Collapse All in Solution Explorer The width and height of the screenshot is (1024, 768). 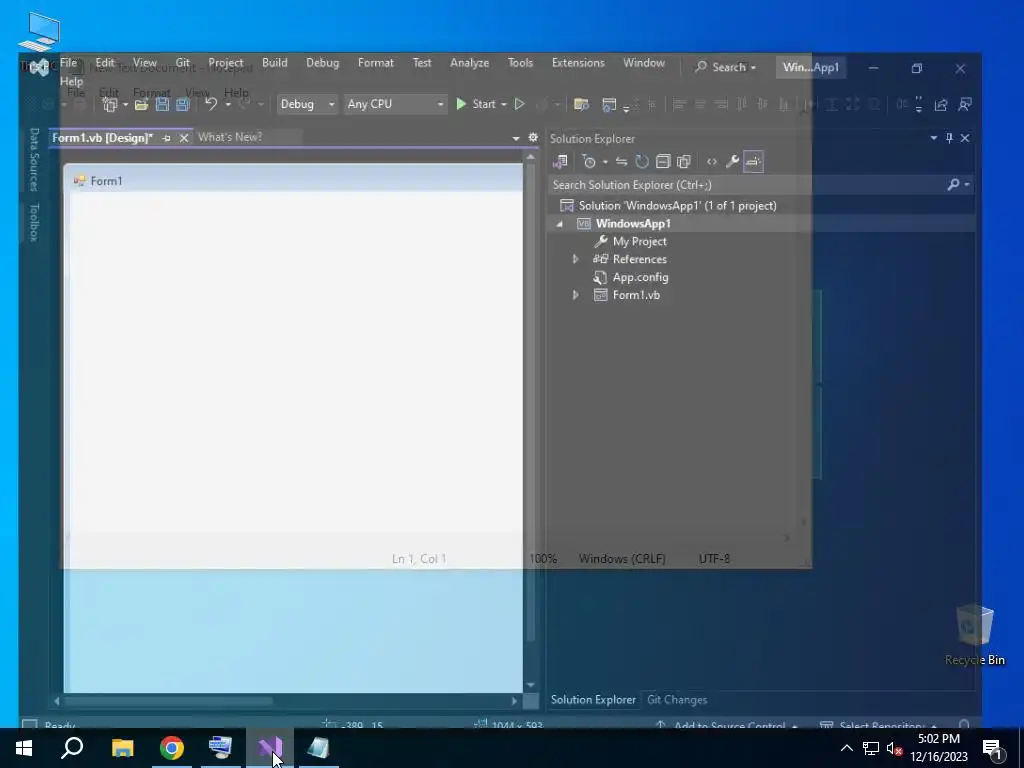tap(663, 161)
